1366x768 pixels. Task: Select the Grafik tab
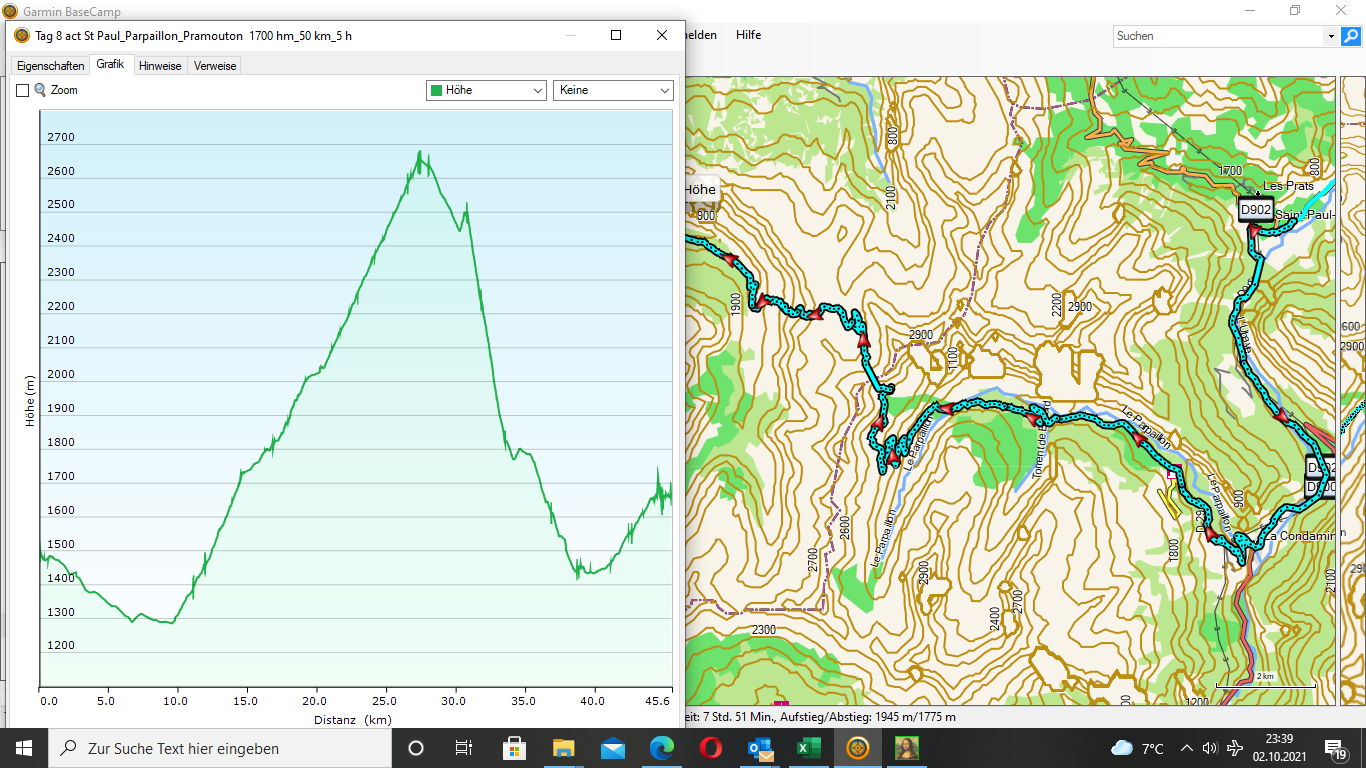pos(110,64)
